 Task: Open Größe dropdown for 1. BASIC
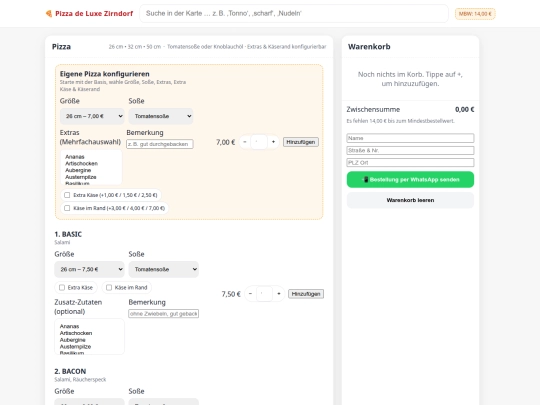[x=89, y=269]
